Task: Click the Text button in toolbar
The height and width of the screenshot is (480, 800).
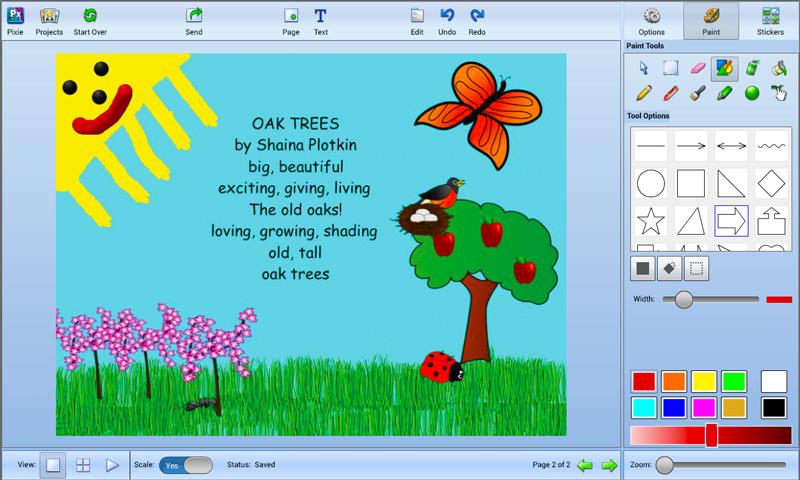Action: (x=320, y=20)
